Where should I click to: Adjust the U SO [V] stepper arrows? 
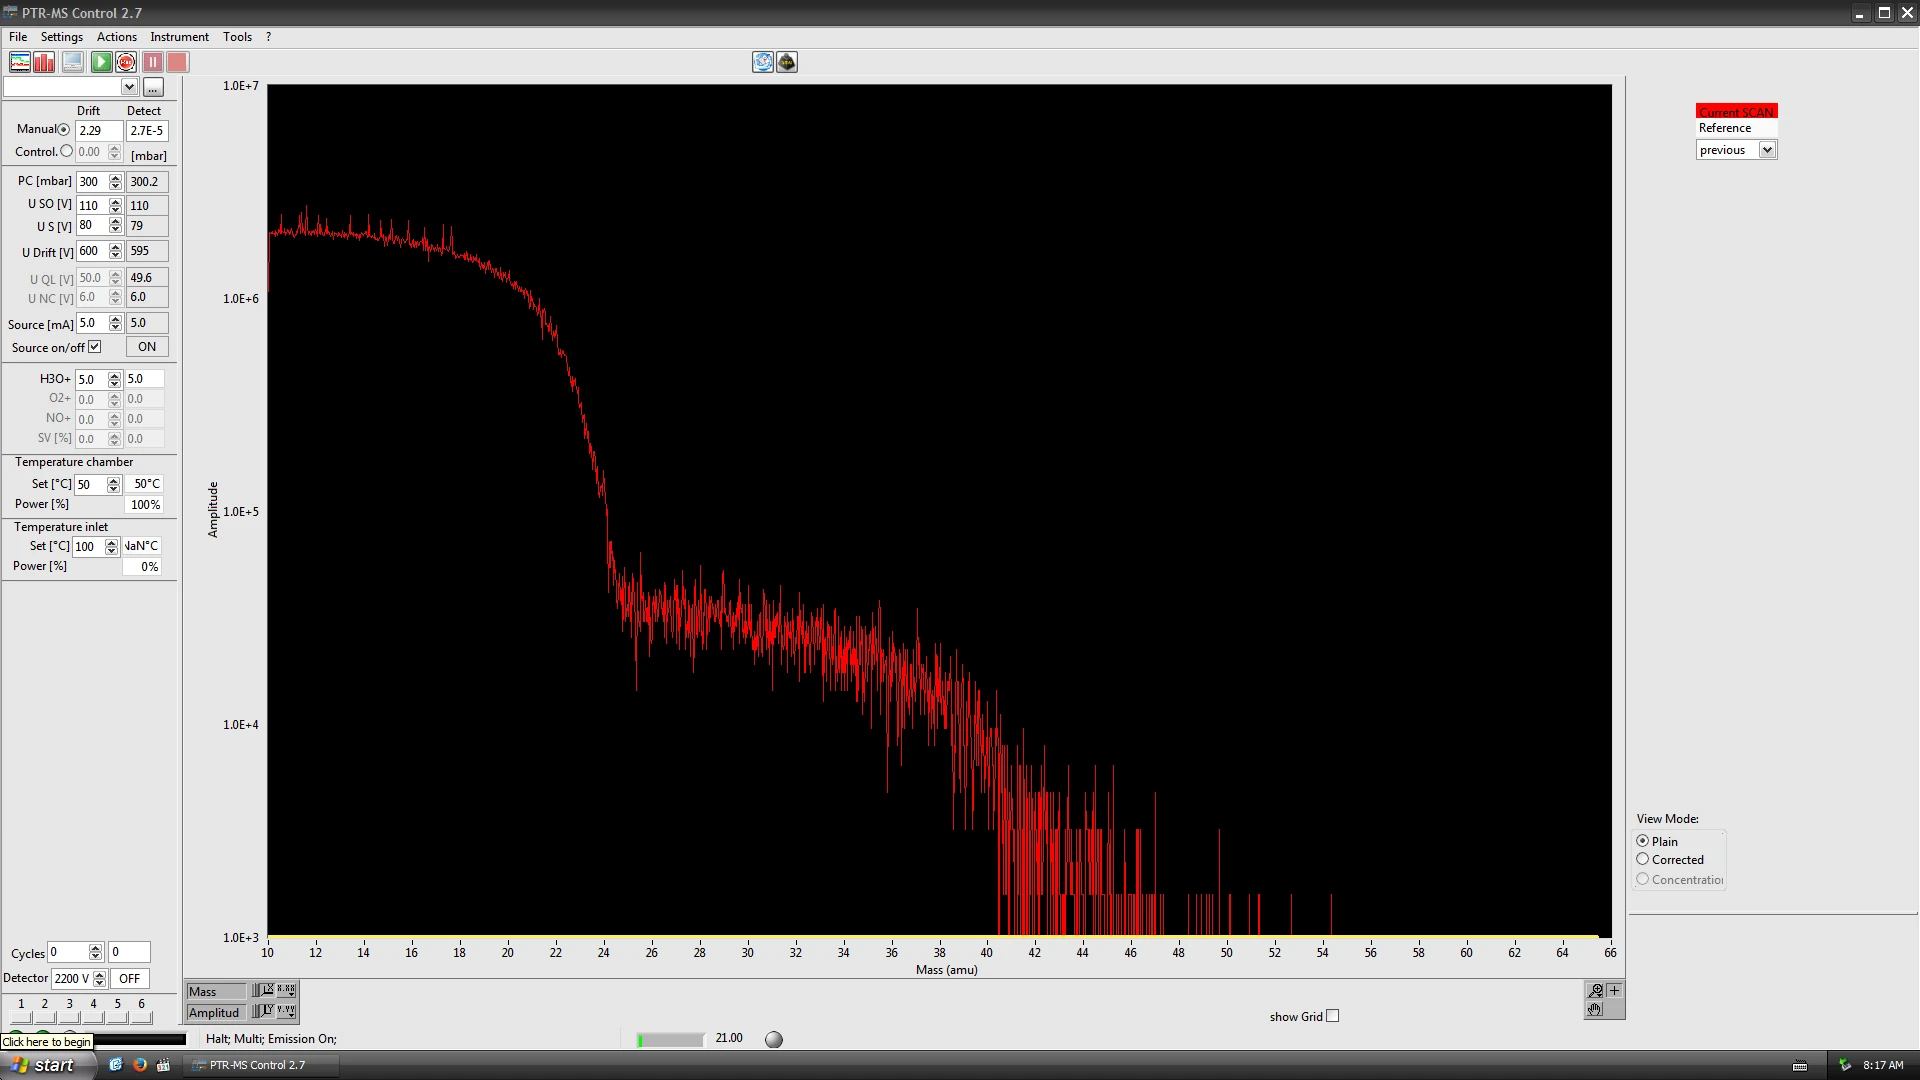pos(115,206)
